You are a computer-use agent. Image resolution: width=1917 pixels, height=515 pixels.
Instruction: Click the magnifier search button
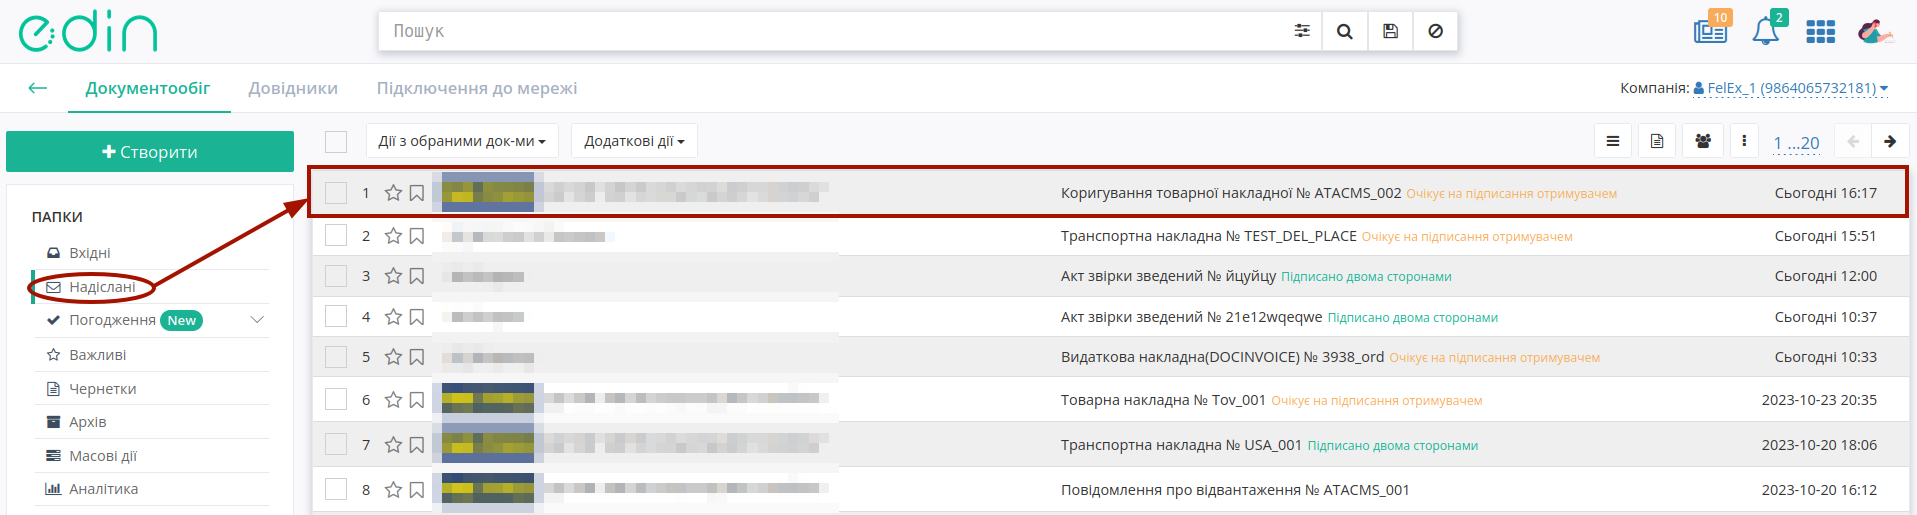[1345, 31]
